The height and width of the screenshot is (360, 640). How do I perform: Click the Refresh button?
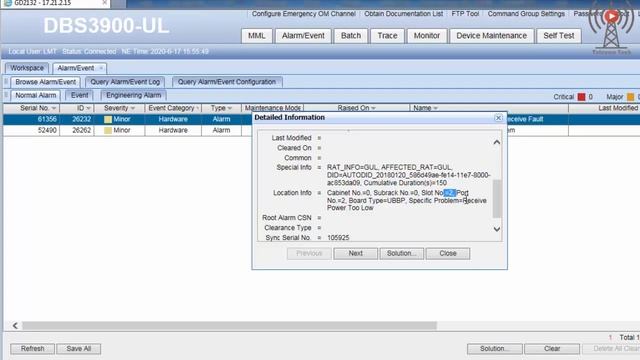tap(32, 349)
